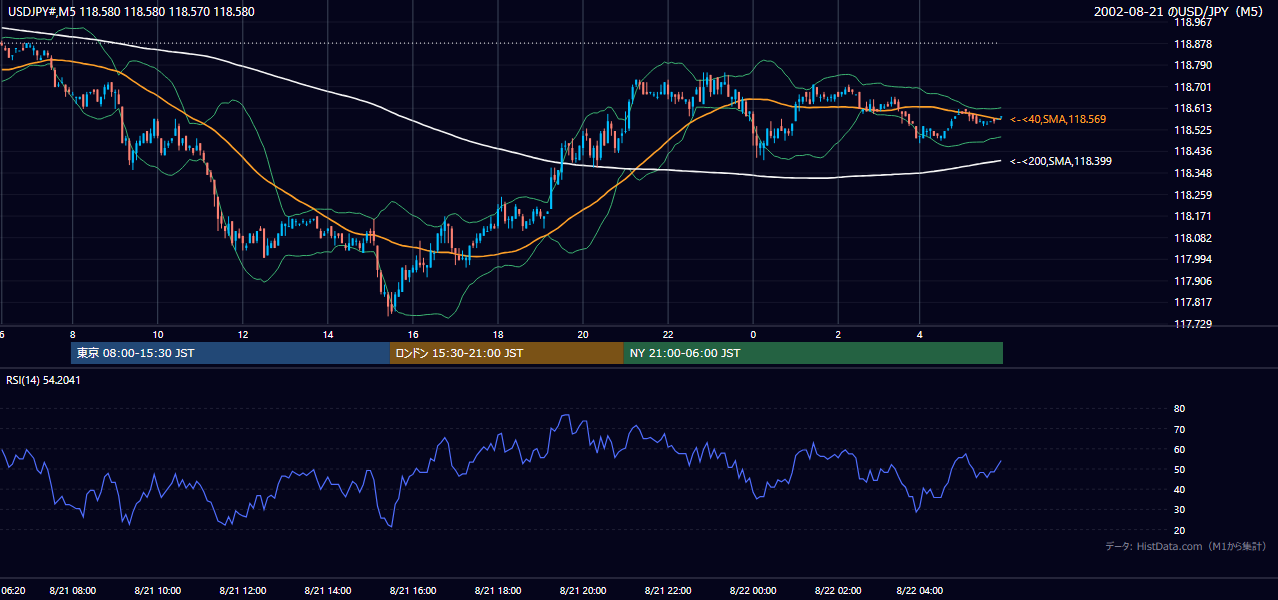Click the 8/21 22:00 time label
The height and width of the screenshot is (600, 1278).
pyautogui.click(x=668, y=591)
